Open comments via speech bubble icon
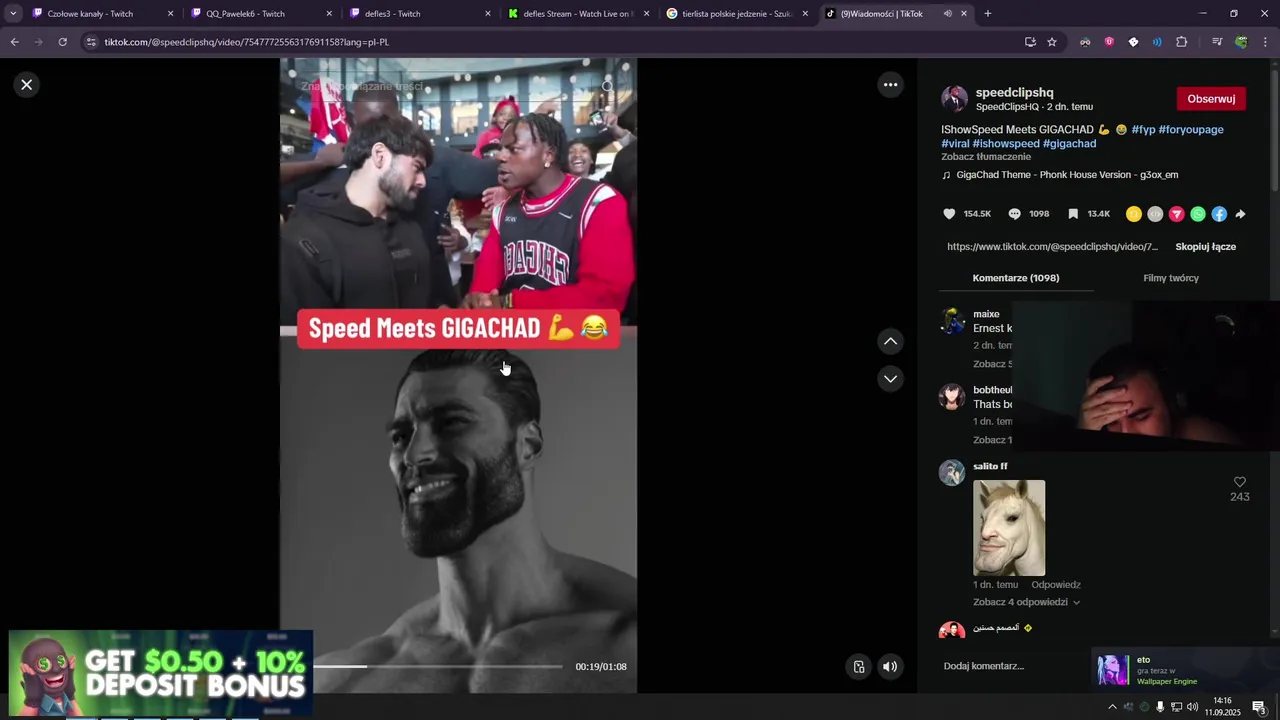Image resolution: width=1280 pixels, height=720 pixels. pyautogui.click(x=1014, y=214)
